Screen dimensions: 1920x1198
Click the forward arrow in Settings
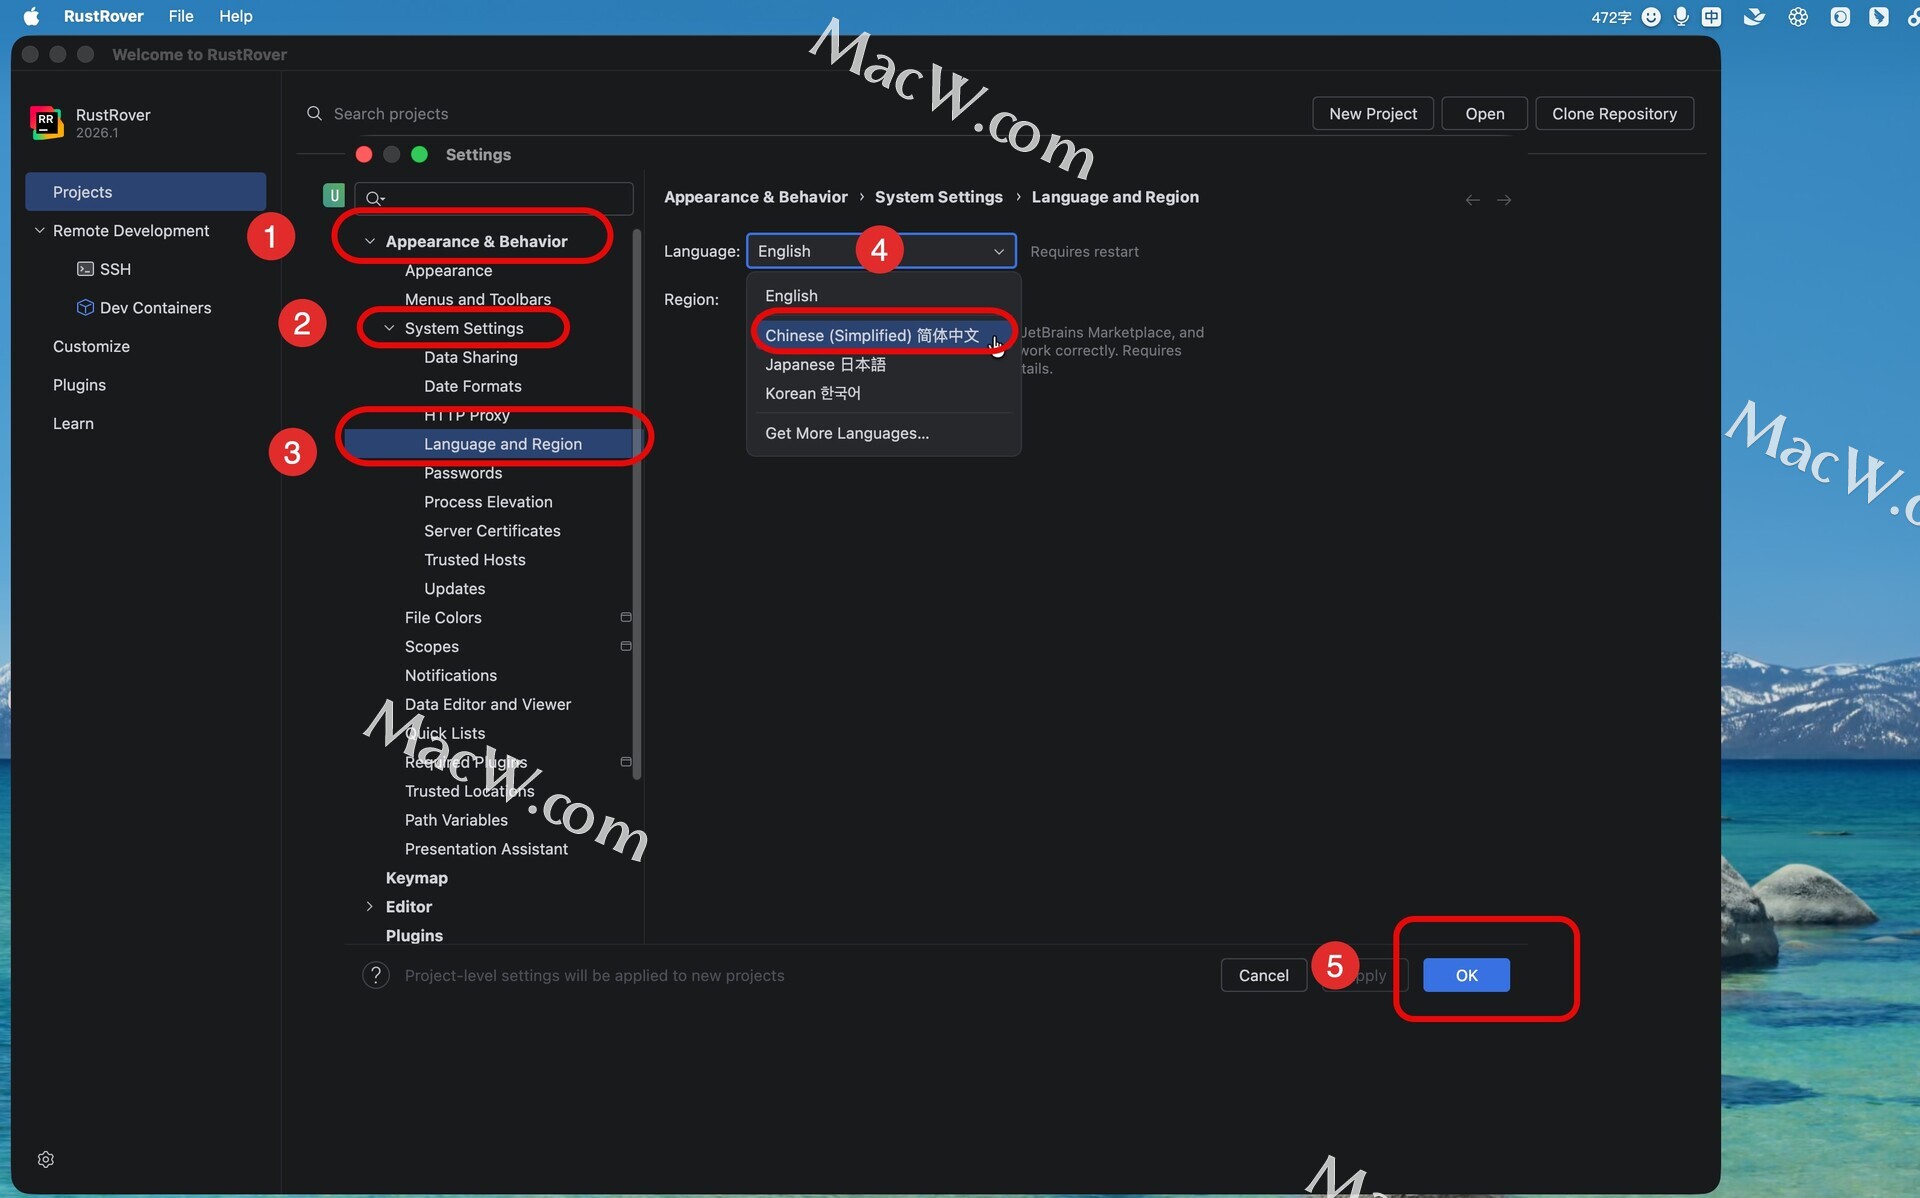pyautogui.click(x=1504, y=200)
